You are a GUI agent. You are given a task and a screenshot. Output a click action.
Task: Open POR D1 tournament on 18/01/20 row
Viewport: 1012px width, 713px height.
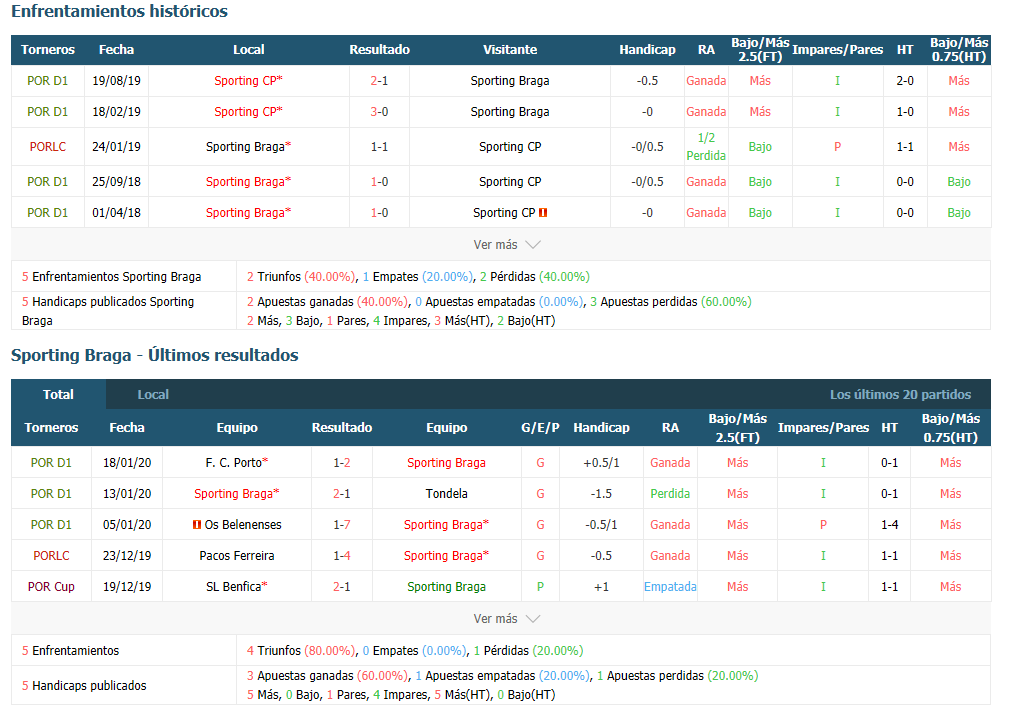[51, 463]
